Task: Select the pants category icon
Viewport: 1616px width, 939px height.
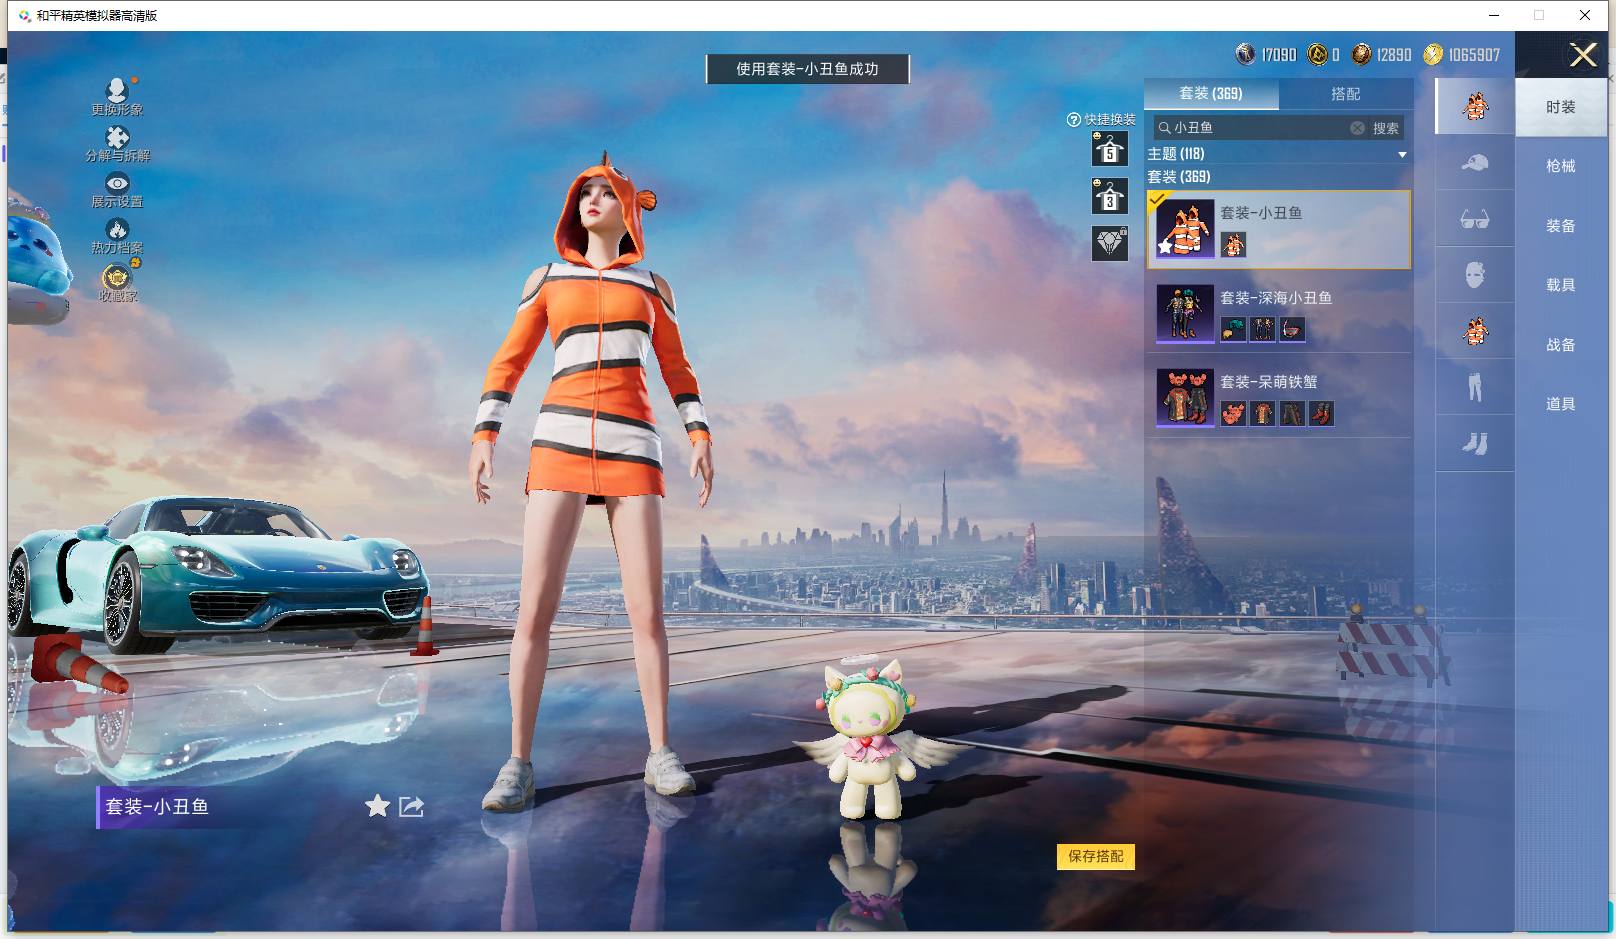Action: click(x=1475, y=387)
